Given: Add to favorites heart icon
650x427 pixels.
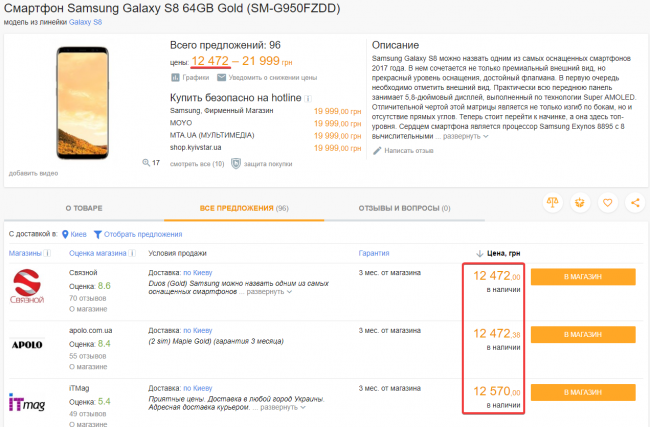Looking at the screenshot, I should pos(607,202).
